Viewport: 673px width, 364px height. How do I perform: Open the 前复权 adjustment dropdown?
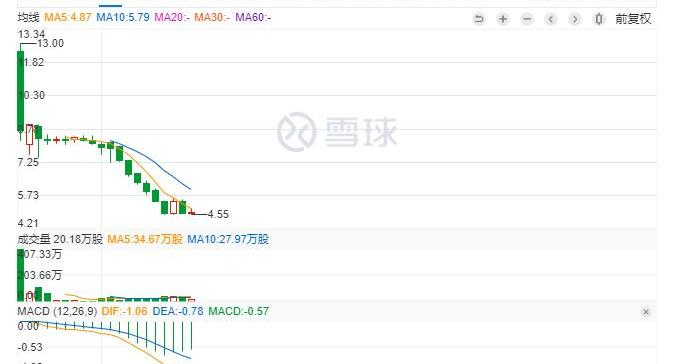coord(633,19)
